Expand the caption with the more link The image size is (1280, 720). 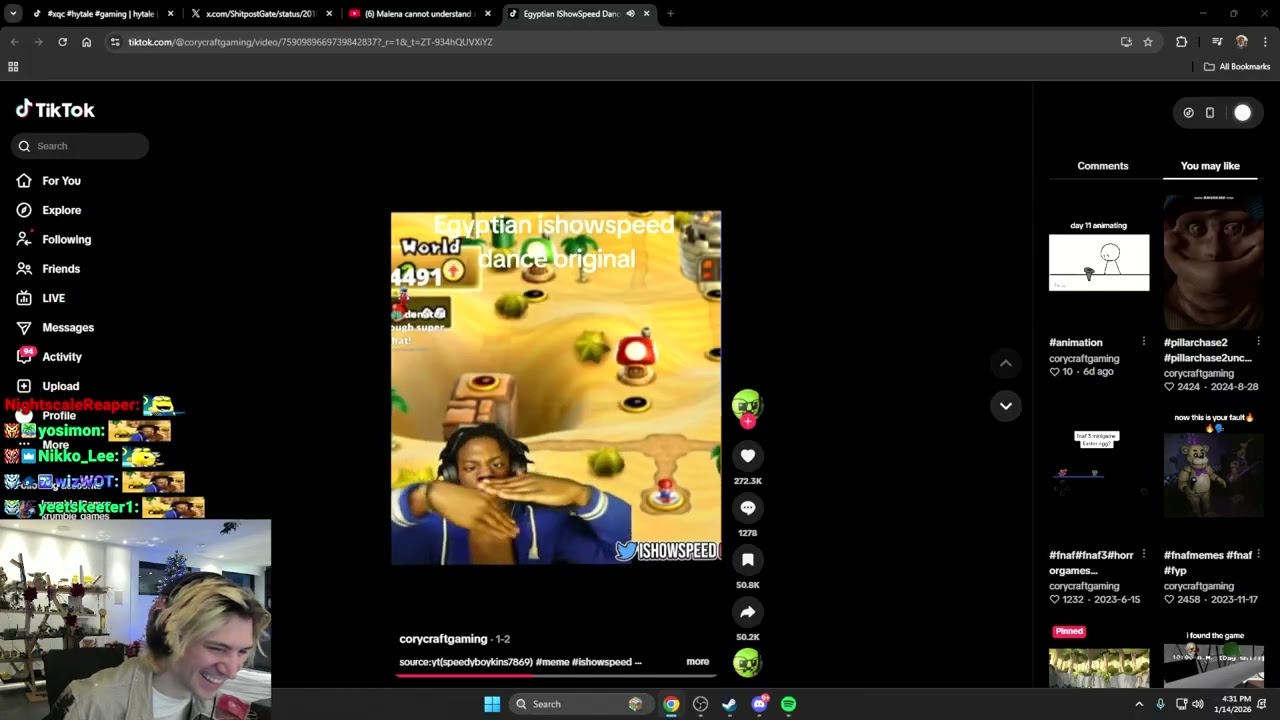697,662
